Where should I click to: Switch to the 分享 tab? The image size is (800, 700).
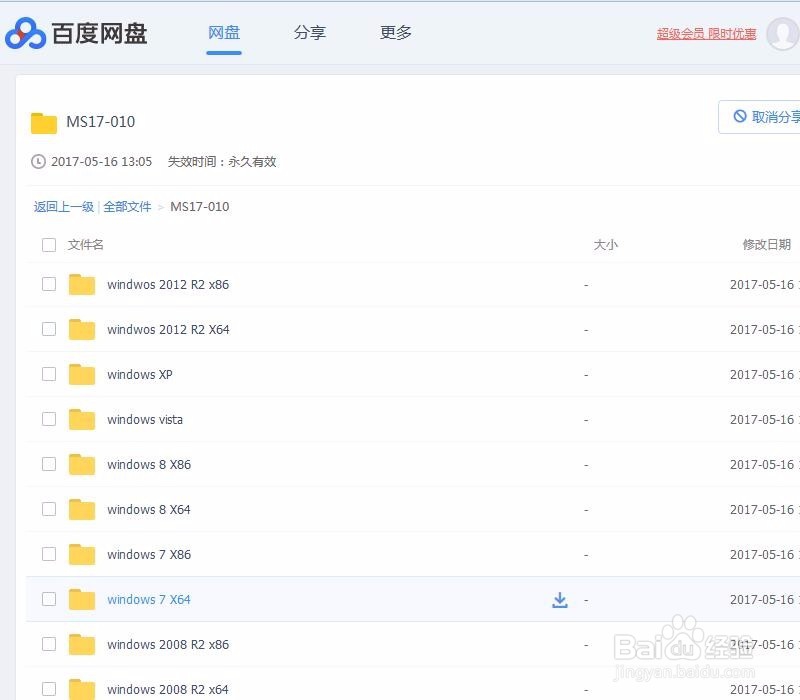[x=310, y=32]
